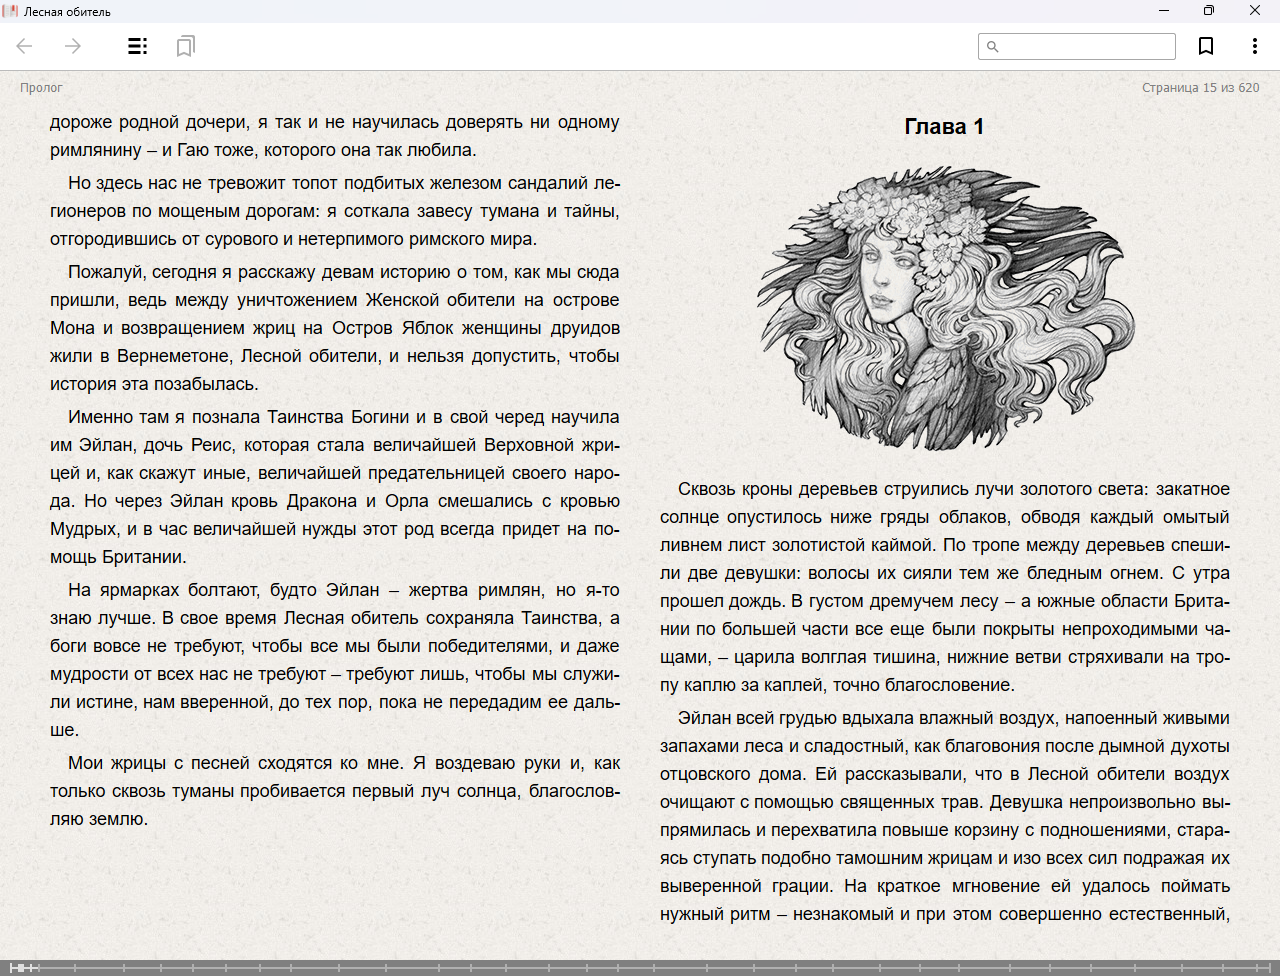Click the page counter 'Страница 15 из 620'
The height and width of the screenshot is (976, 1280).
point(1200,88)
